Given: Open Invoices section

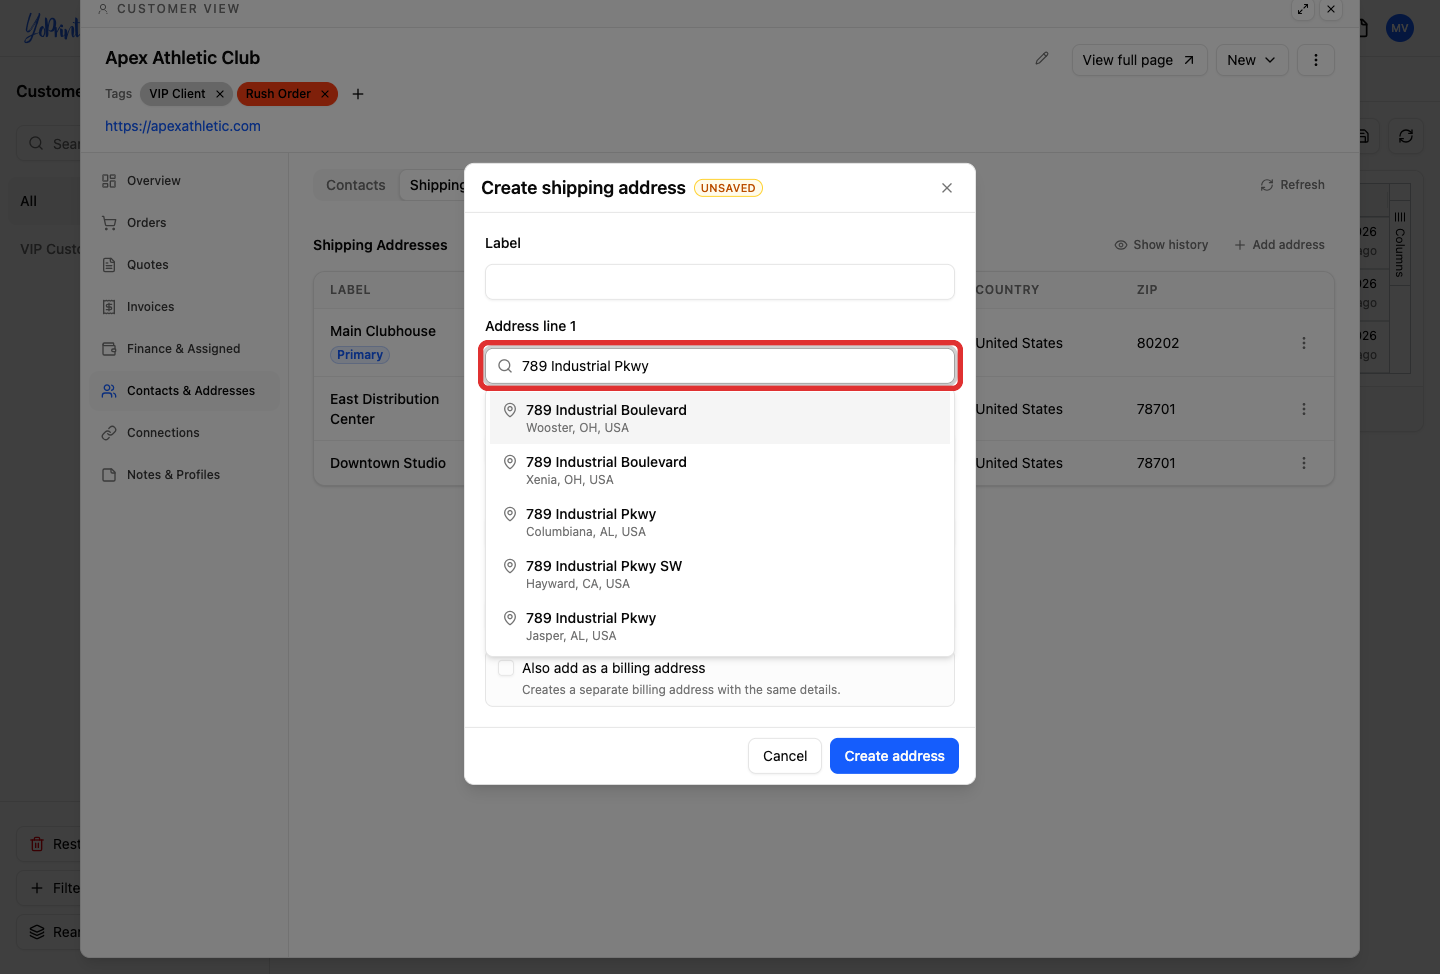Looking at the screenshot, I should [x=184, y=307].
